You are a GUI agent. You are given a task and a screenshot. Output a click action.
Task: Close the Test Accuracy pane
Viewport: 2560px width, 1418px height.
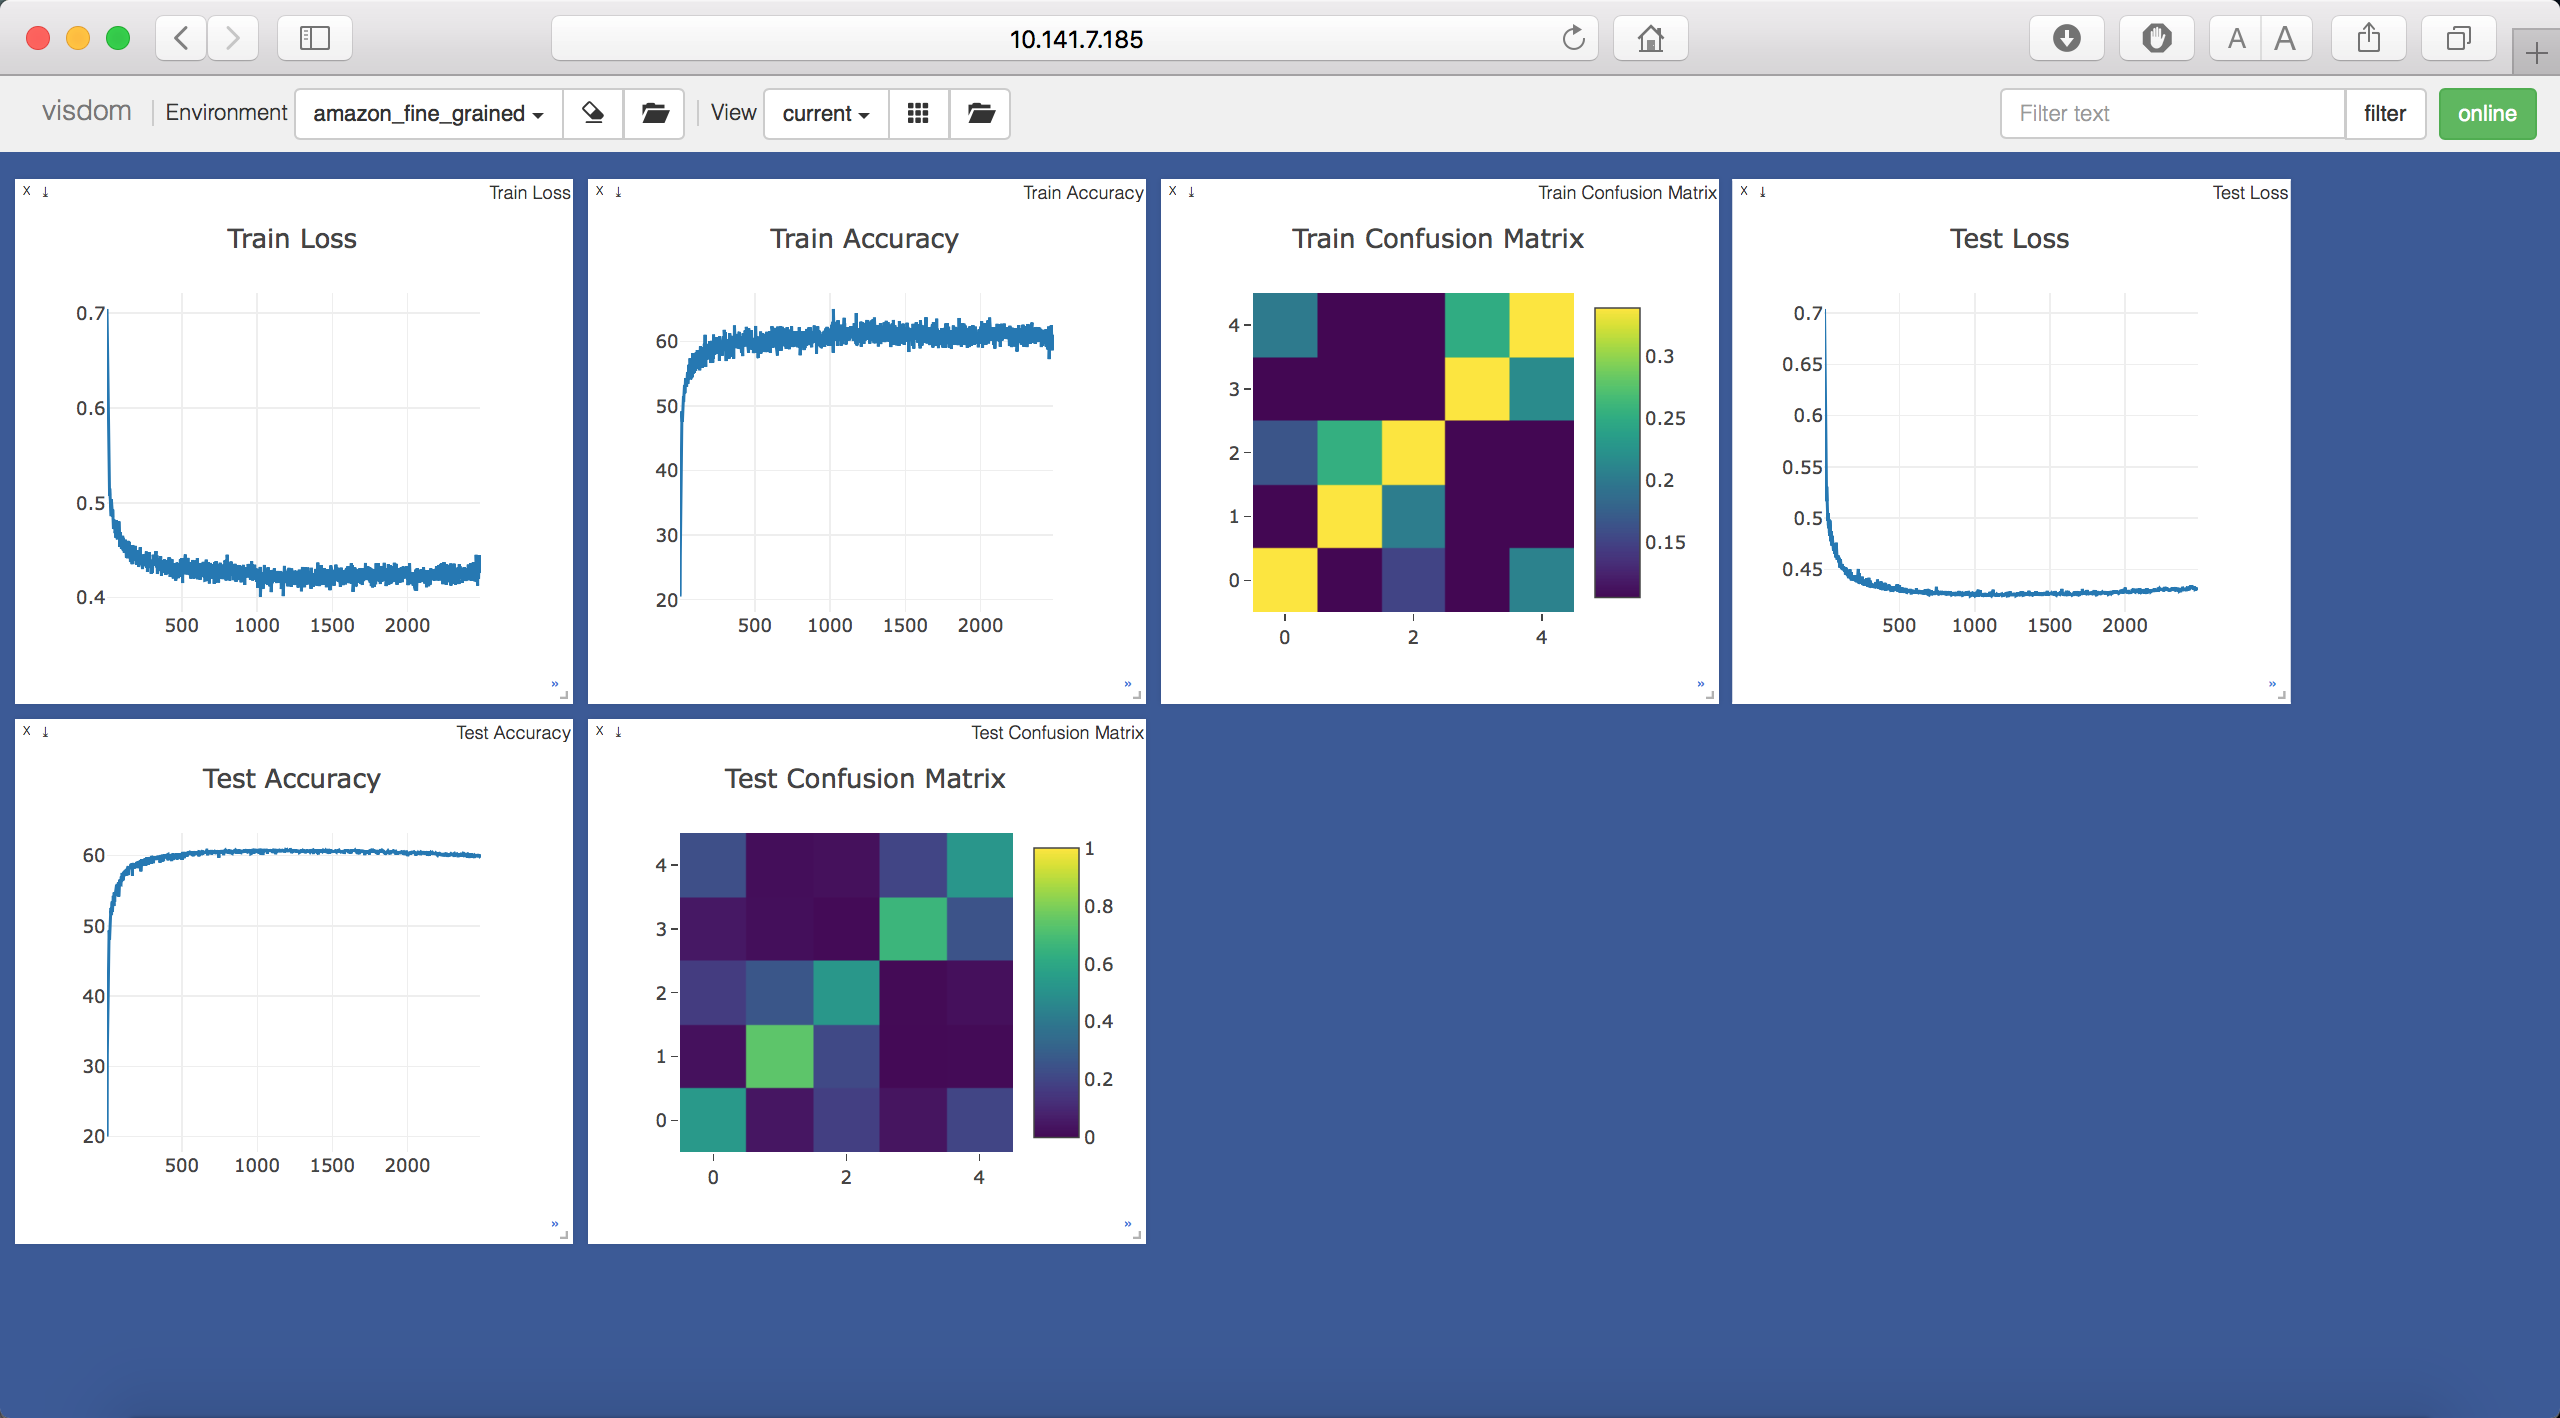point(27,731)
